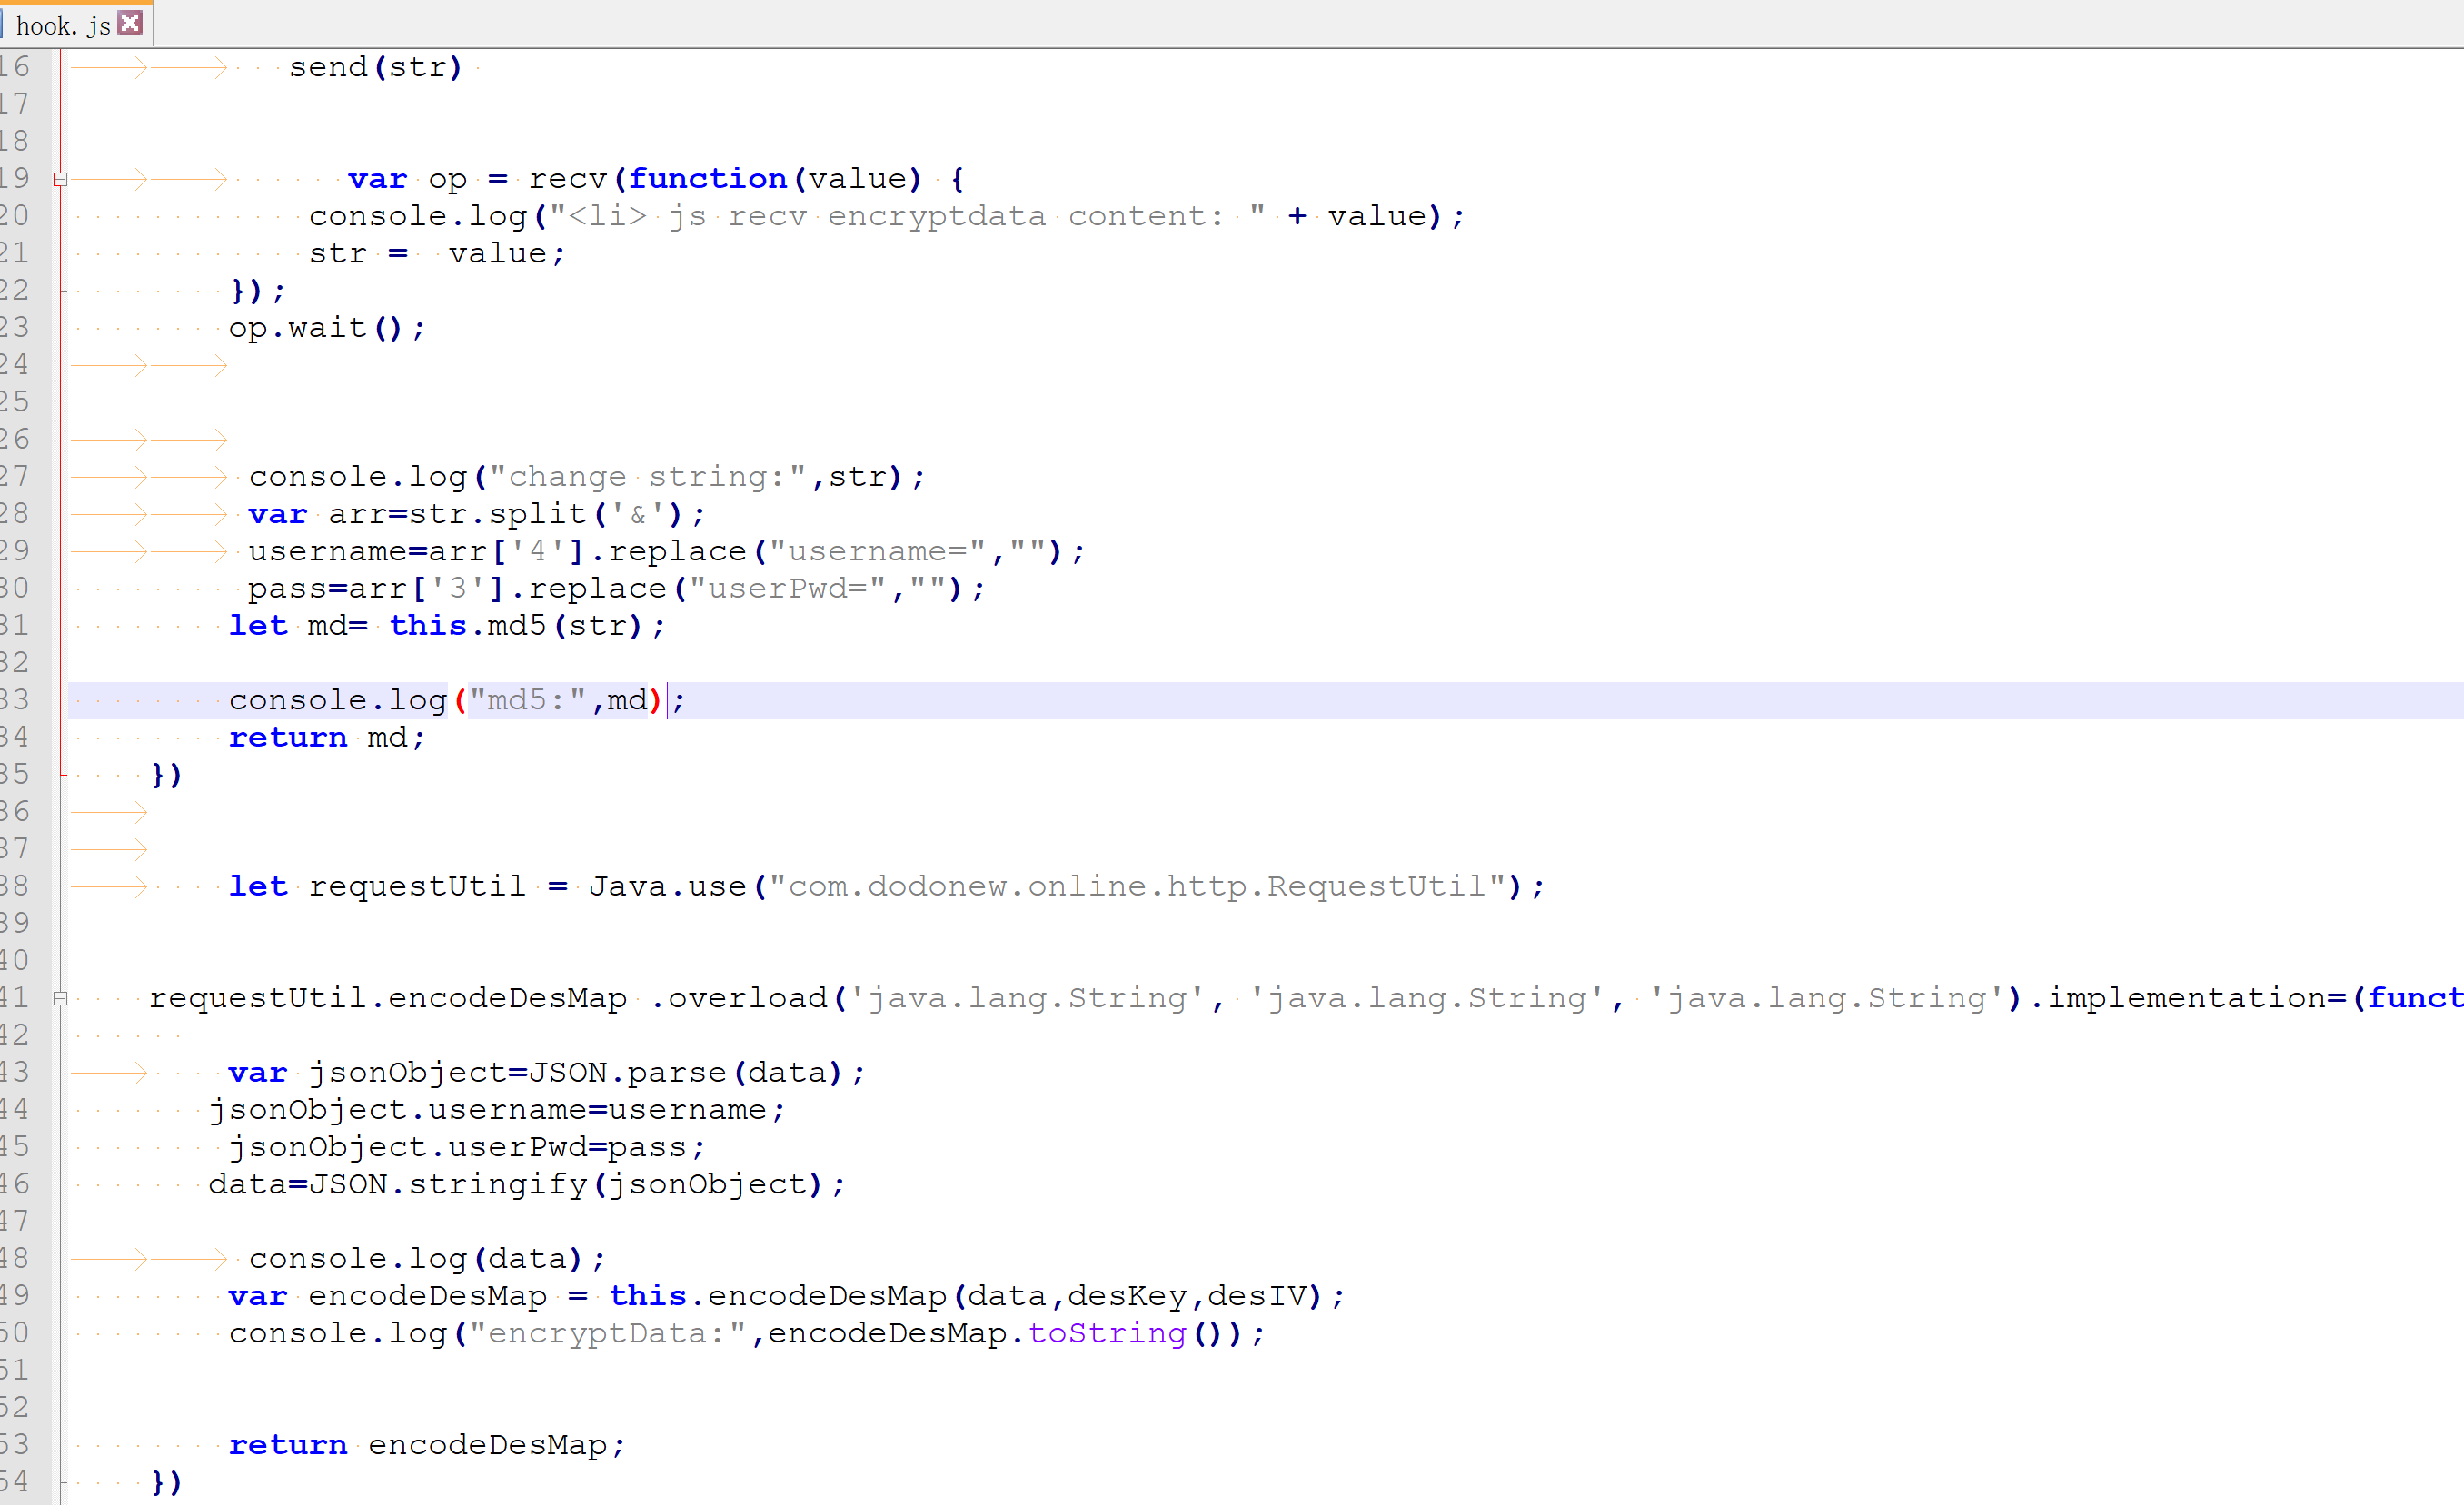Viewport: 2464px width, 1505px height.
Task: Click the 'return md;' statement
Action: [x=327, y=738]
